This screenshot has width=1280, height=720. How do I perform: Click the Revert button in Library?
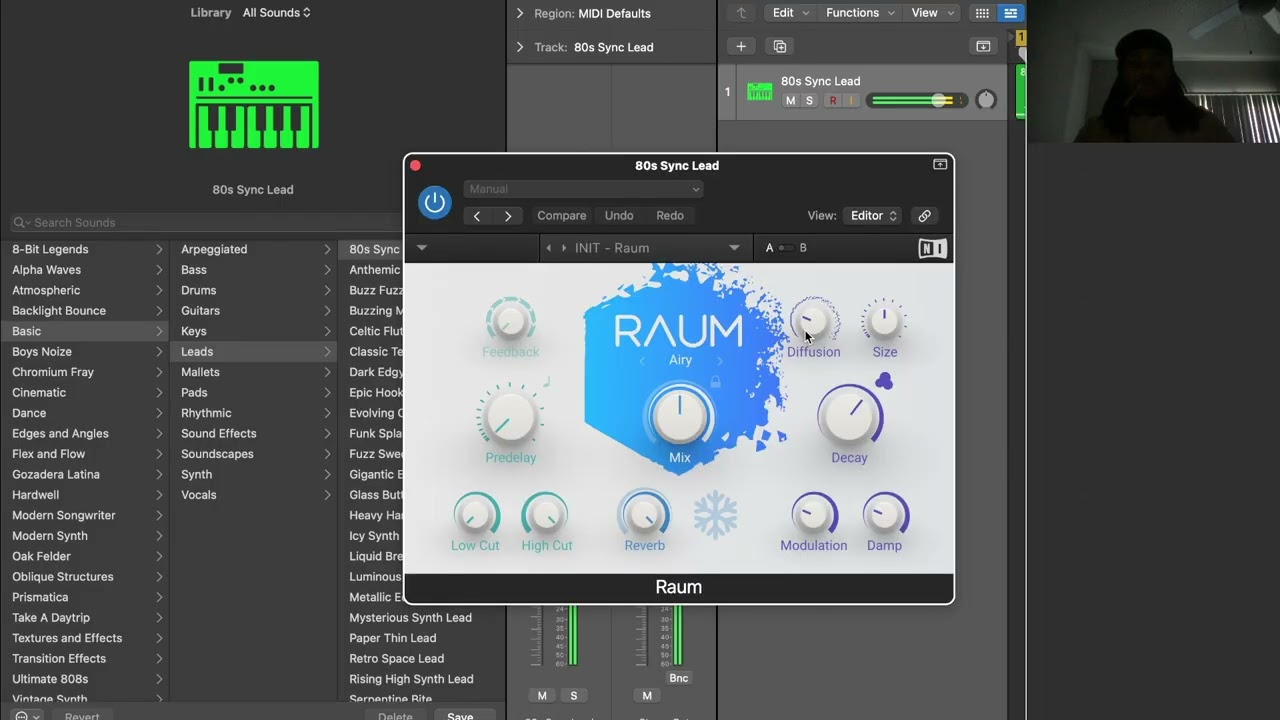click(82, 716)
